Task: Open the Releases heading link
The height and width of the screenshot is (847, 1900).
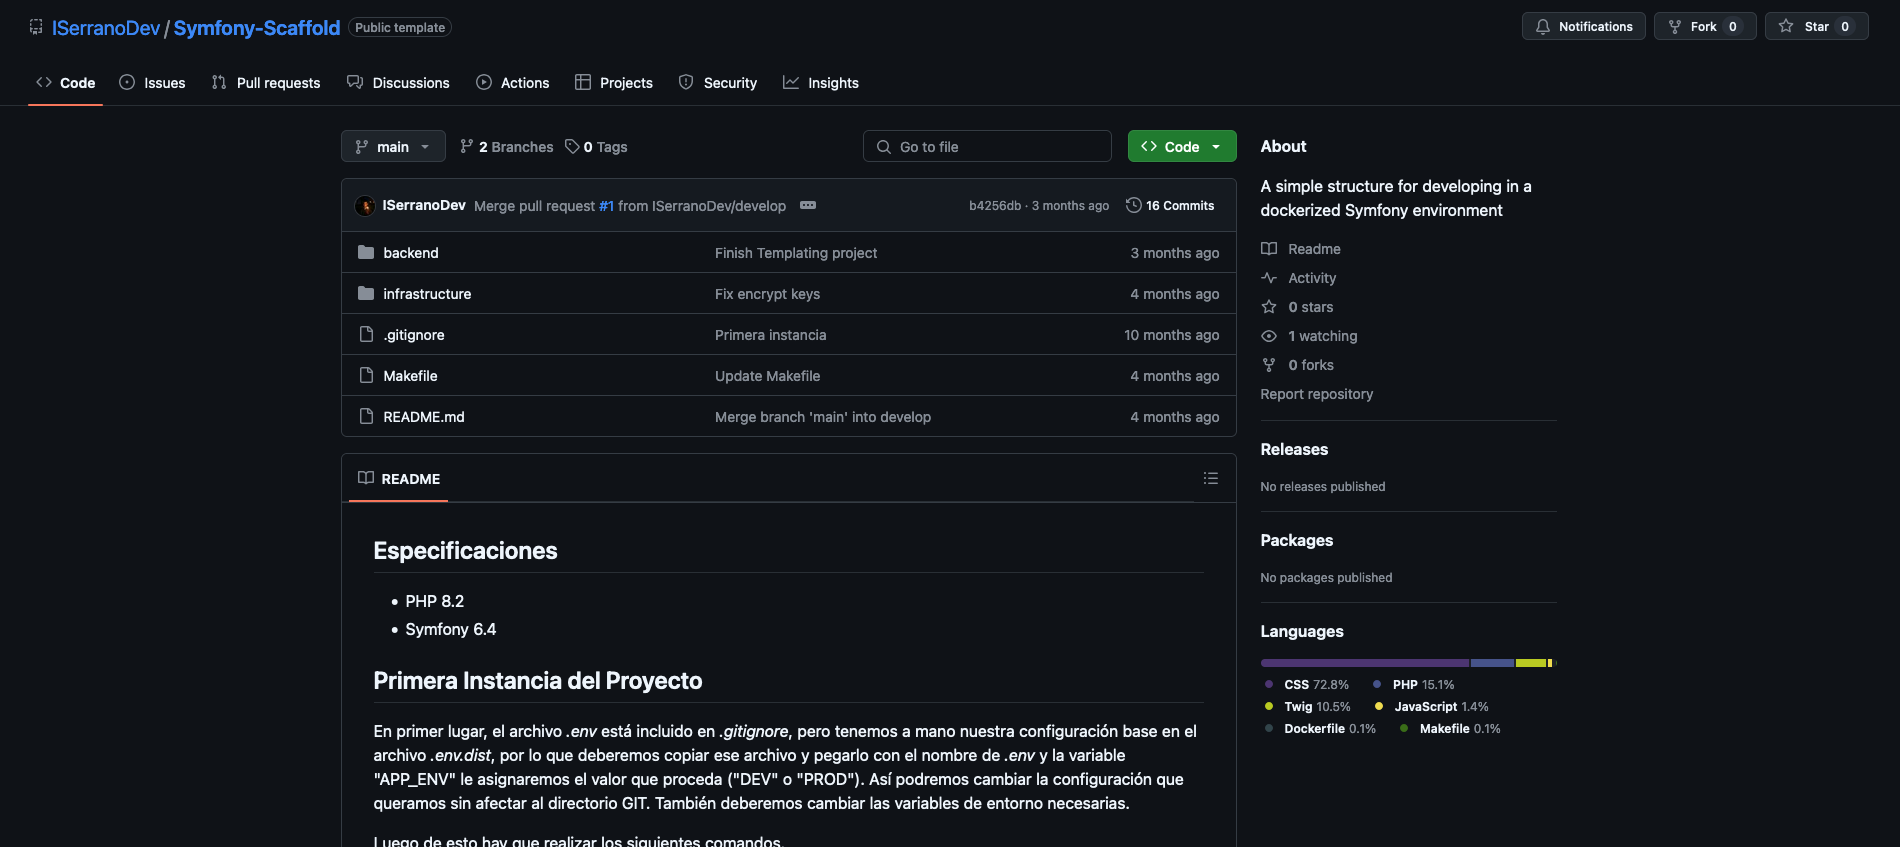Action: pyautogui.click(x=1294, y=449)
